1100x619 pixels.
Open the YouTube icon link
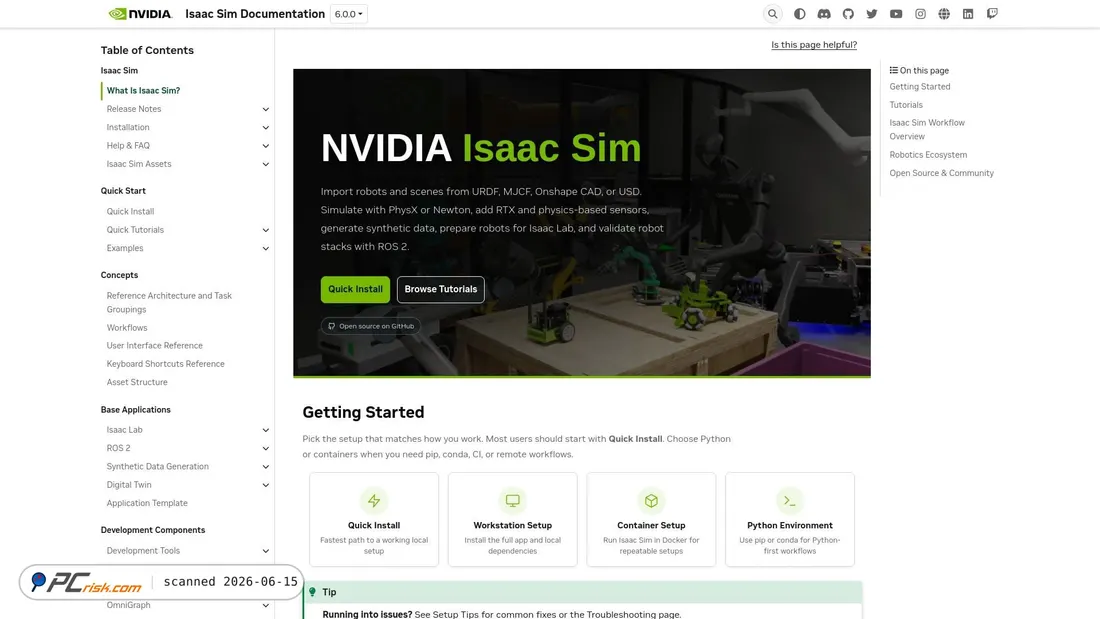(896, 14)
